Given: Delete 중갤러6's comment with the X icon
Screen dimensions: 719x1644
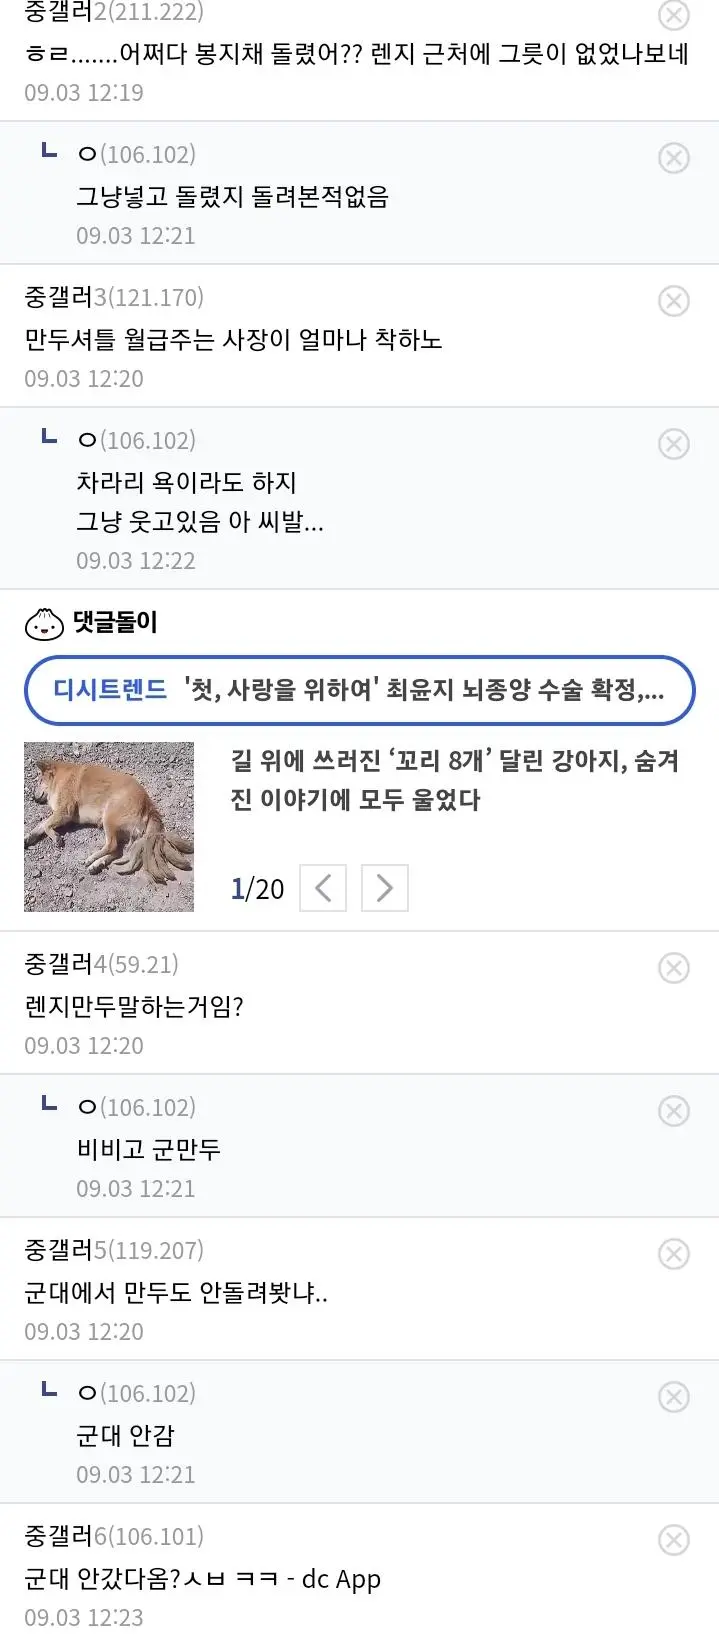Looking at the screenshot, I should pyautogui.click(x=674, y=1540).
